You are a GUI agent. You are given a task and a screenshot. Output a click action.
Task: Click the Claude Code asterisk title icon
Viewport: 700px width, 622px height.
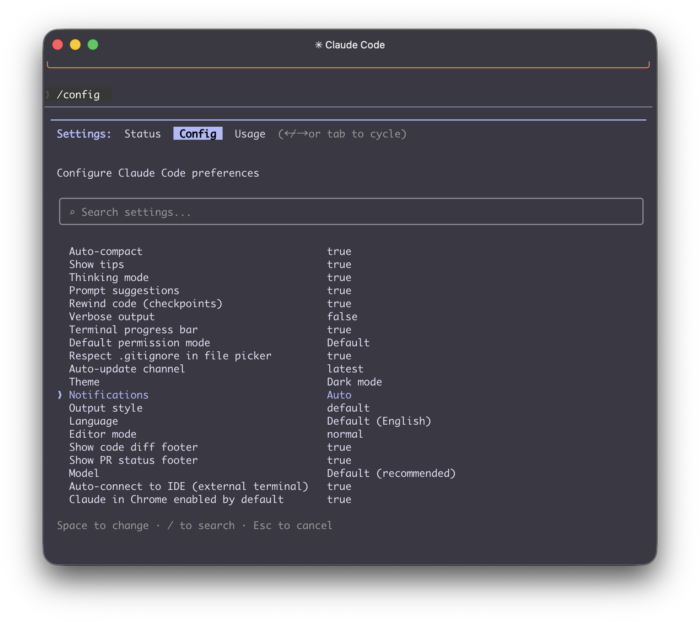pyautogui.click(x=318, y=45)
